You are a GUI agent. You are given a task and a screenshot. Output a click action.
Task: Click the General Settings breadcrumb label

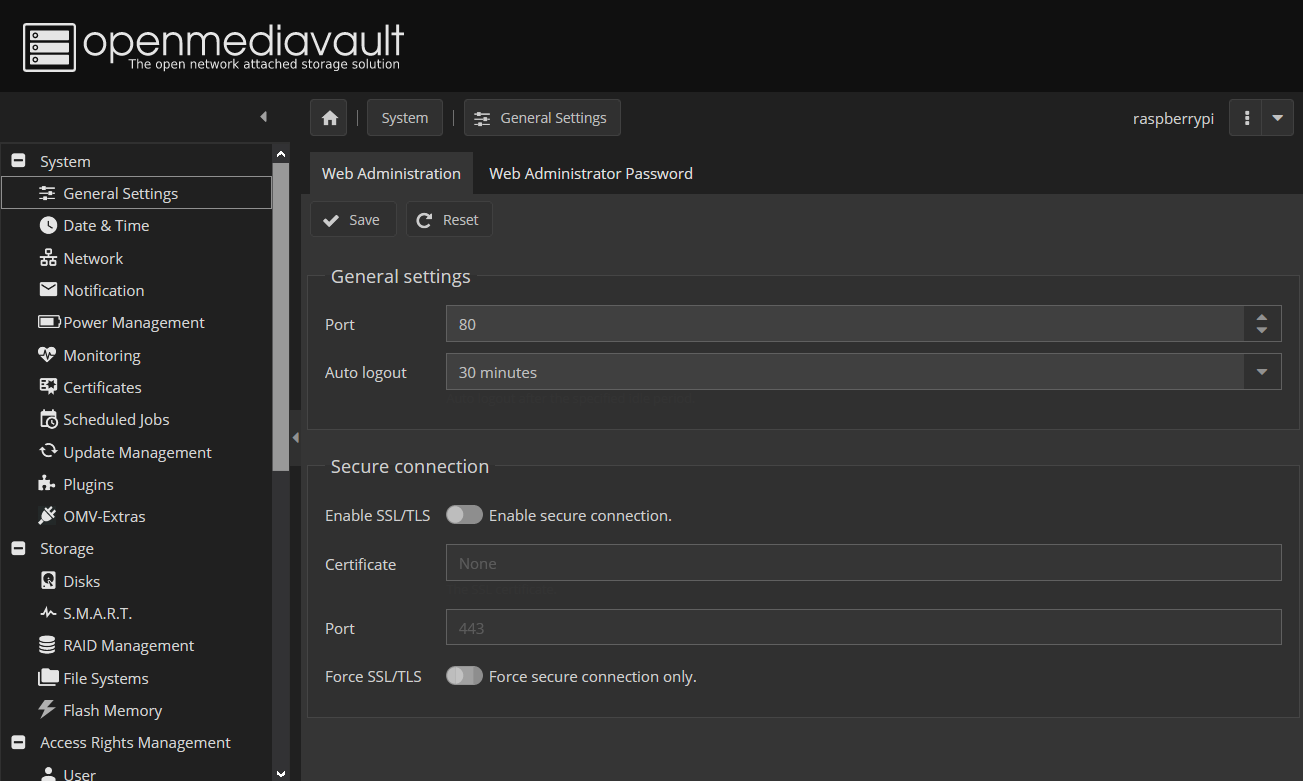pyautogui.click(x=554, y=118)
